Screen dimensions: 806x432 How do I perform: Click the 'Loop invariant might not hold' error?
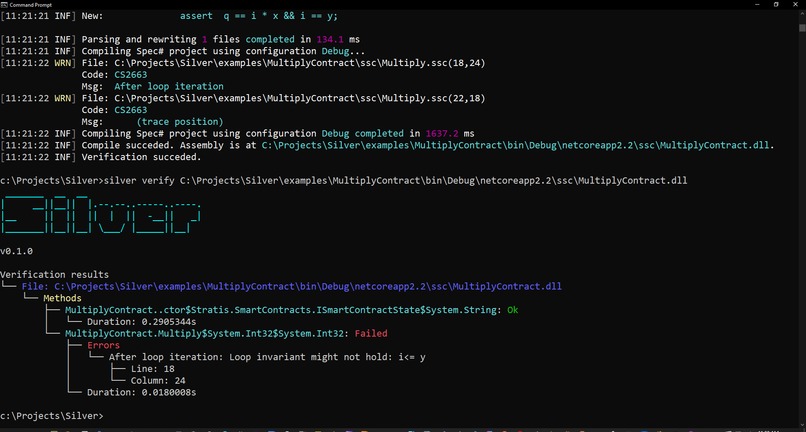point(267,357)
